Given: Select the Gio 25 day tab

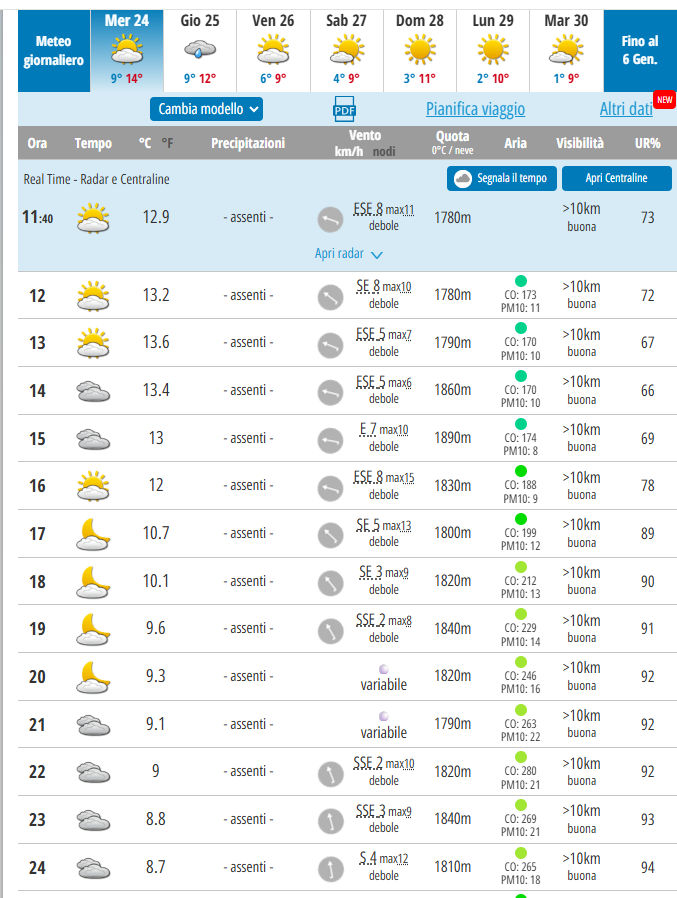Looking at the screenshot, I should 199,50.
